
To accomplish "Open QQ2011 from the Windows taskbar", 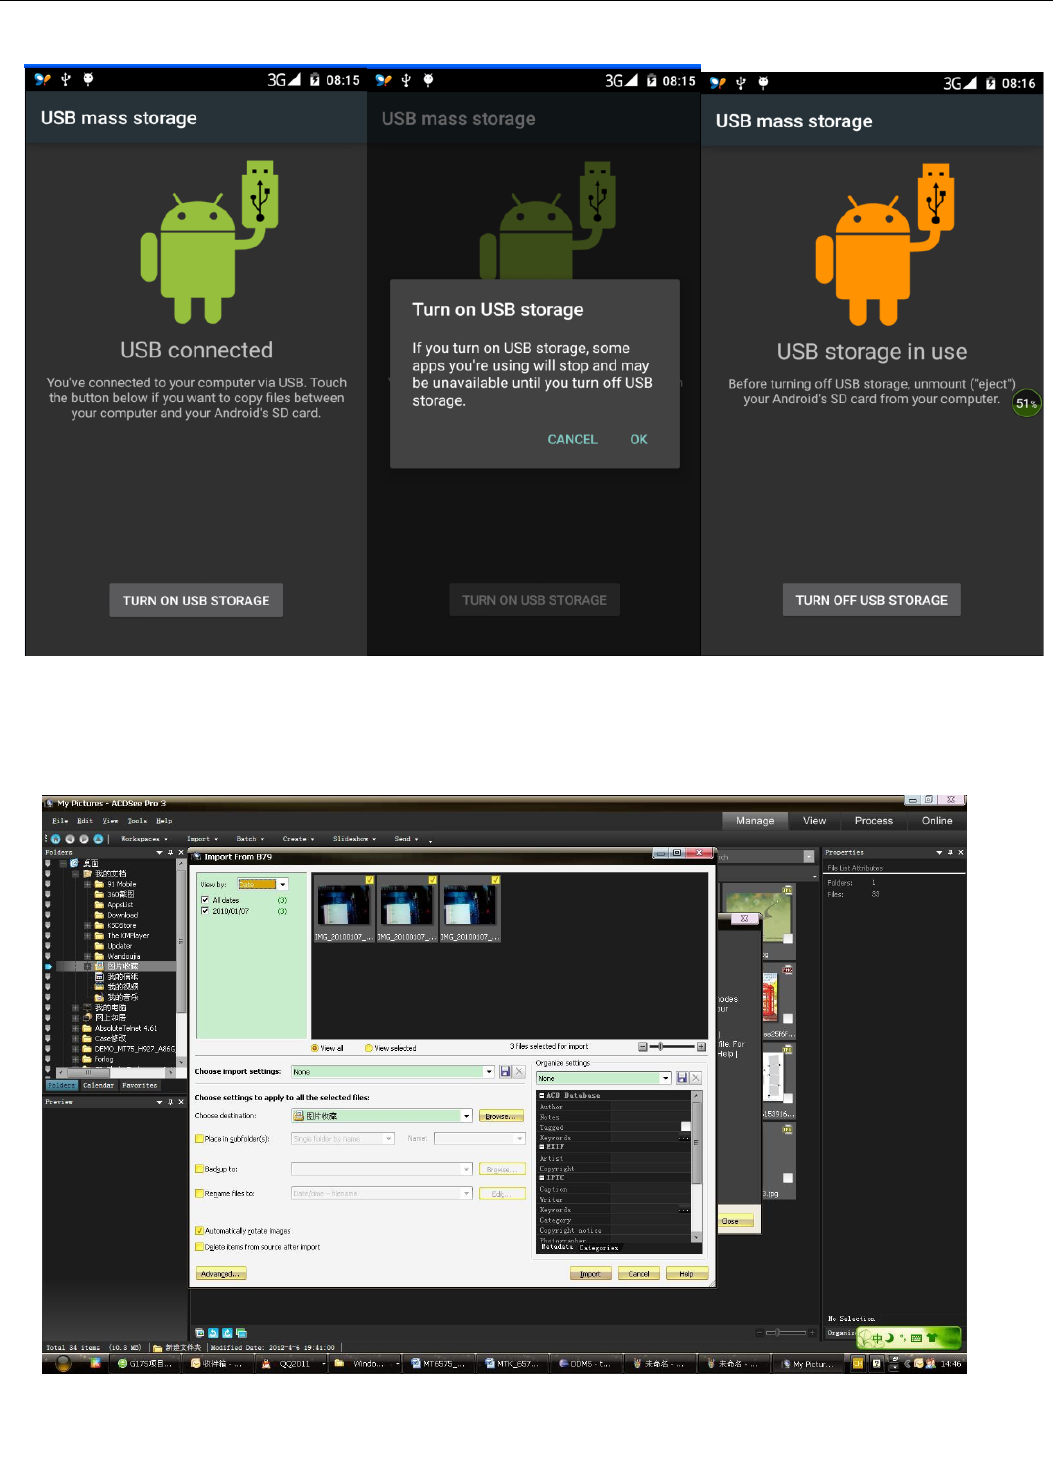I will tap(293, 1363).
